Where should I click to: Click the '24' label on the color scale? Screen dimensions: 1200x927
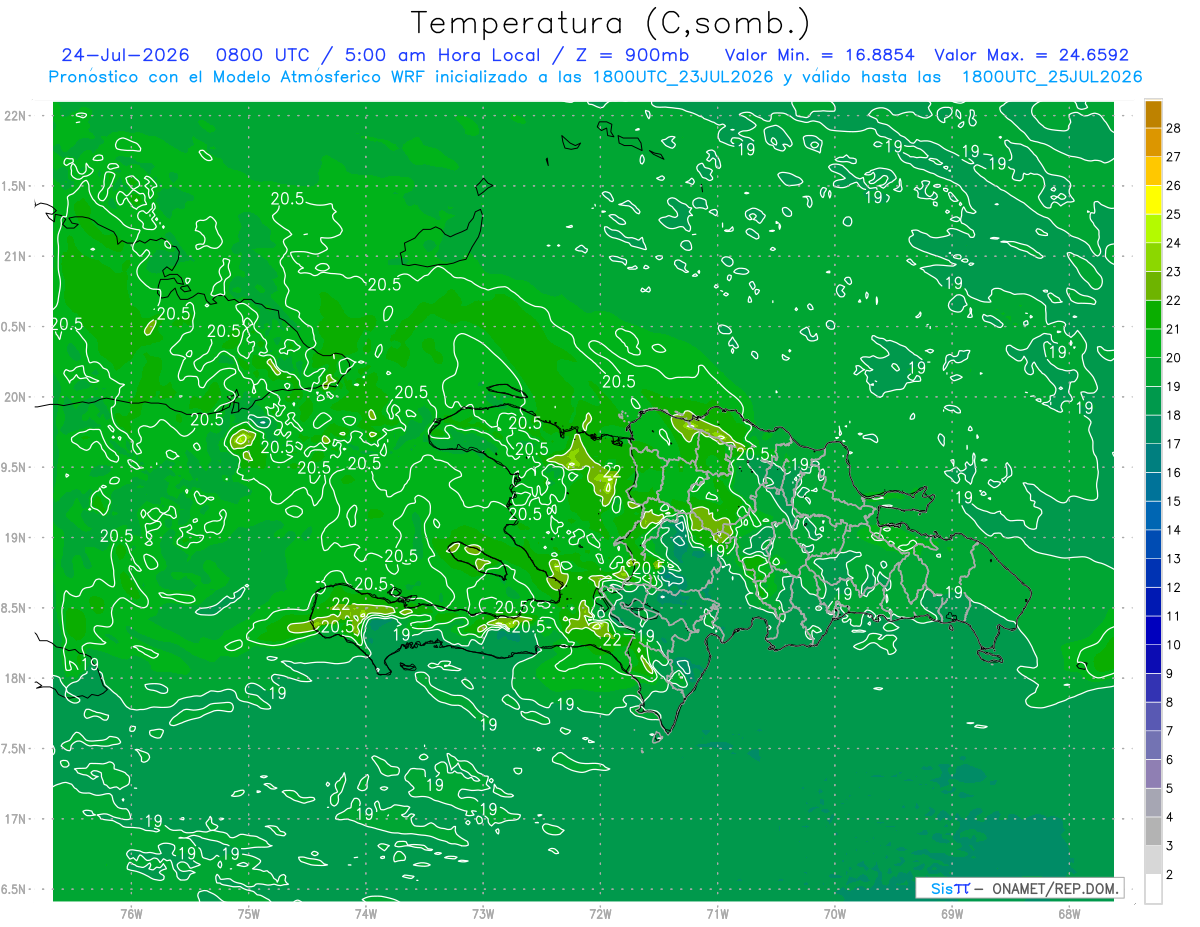1174,243
